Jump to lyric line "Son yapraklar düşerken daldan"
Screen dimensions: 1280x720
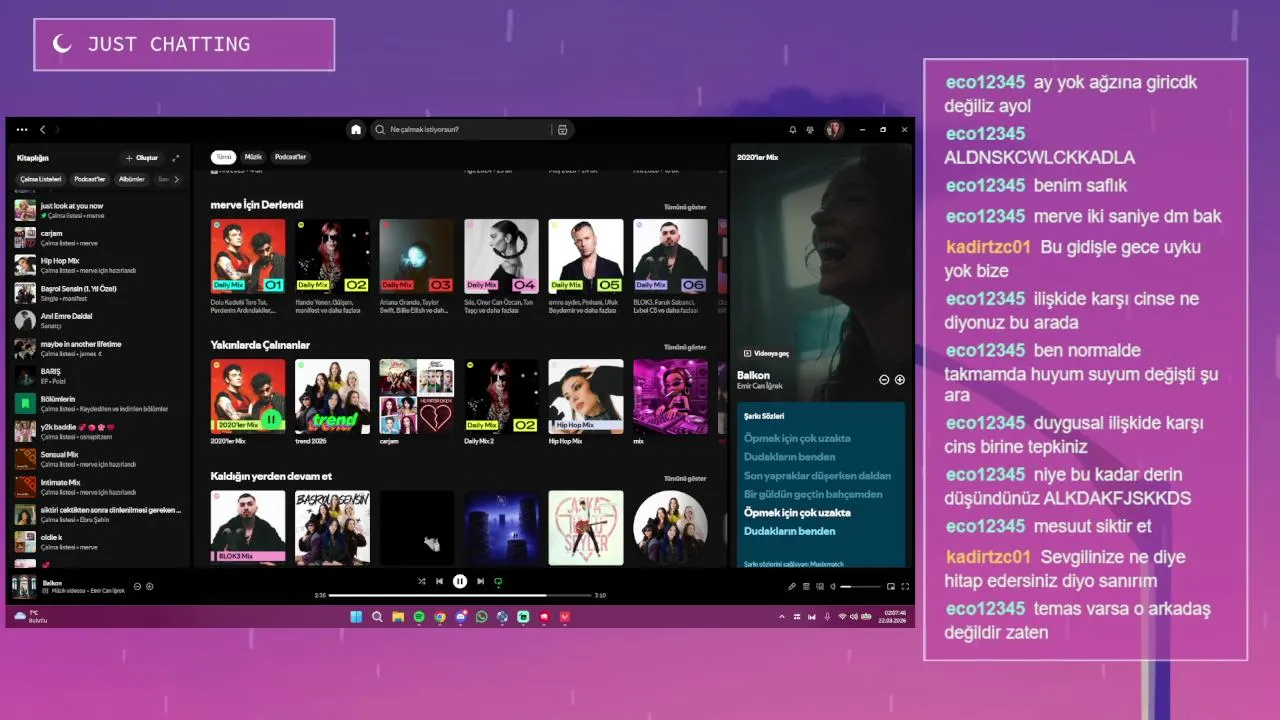point(817,476)
